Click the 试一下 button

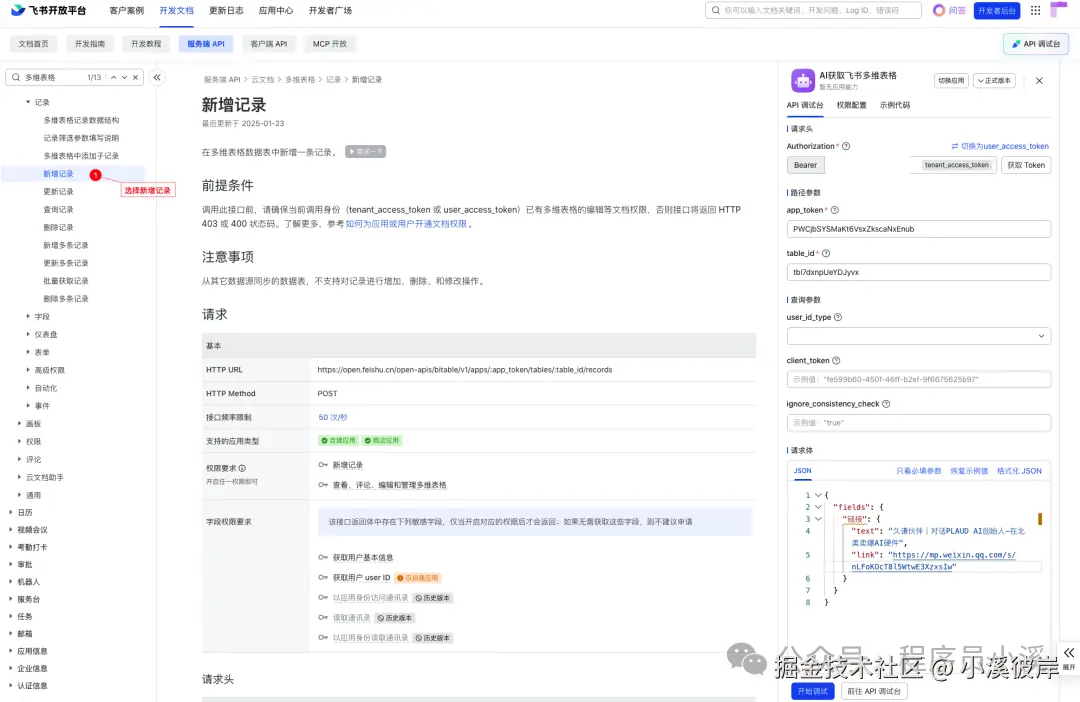point(366,152)
